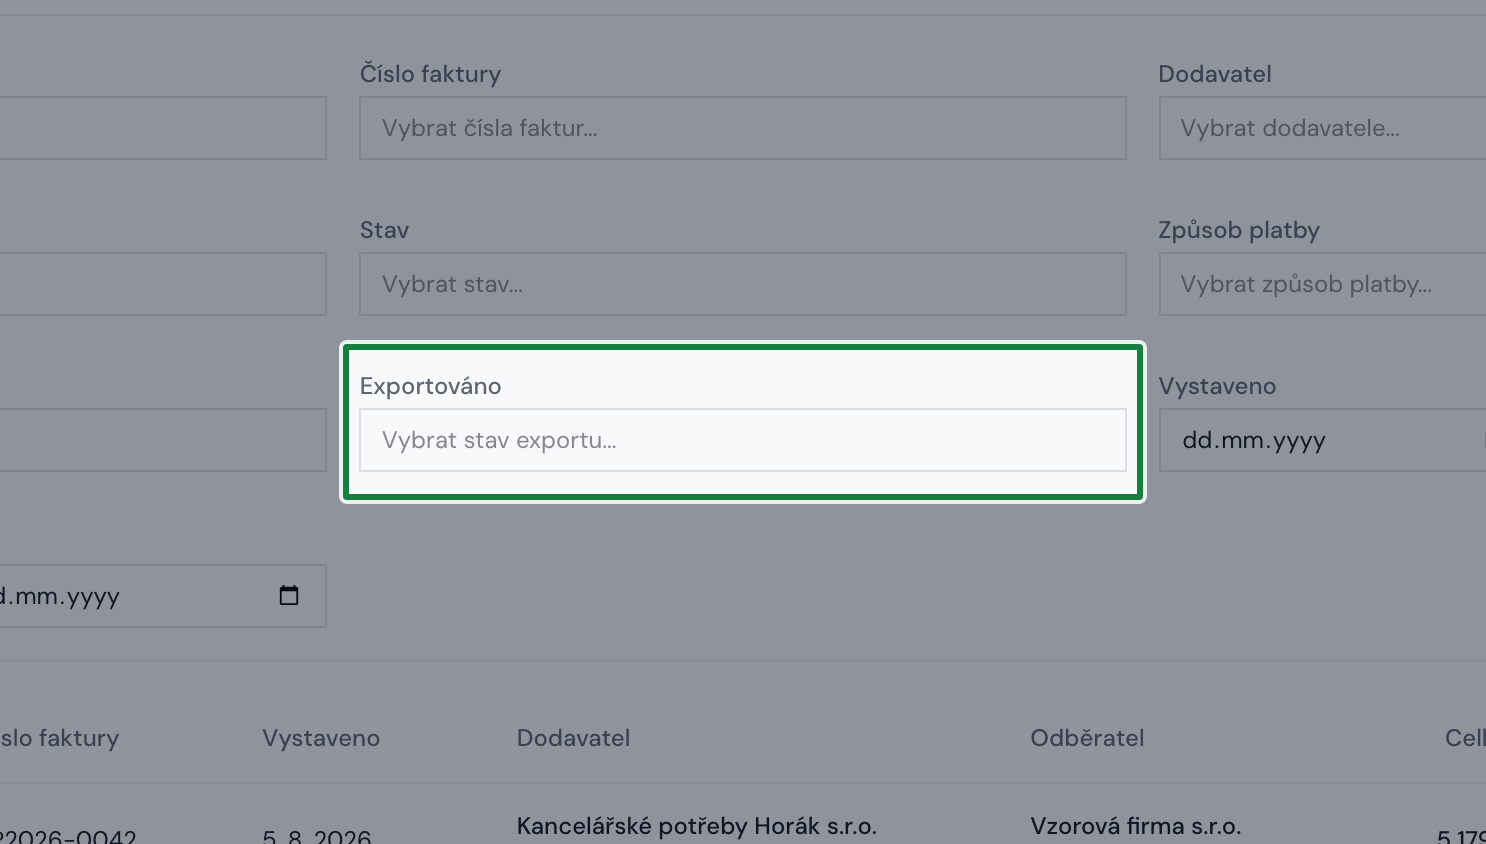Open invoice number ending in 2026-0042
This screenshot has width=1486, height=844.
(68, 836)
